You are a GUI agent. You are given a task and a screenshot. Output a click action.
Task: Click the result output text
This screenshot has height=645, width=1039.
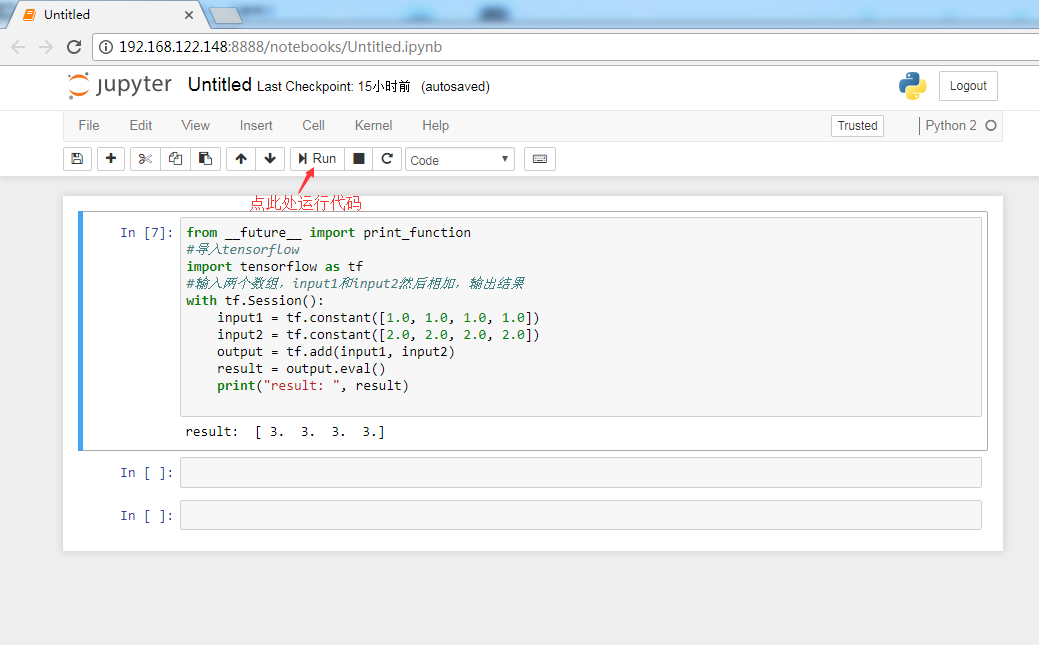click(285, 432)
